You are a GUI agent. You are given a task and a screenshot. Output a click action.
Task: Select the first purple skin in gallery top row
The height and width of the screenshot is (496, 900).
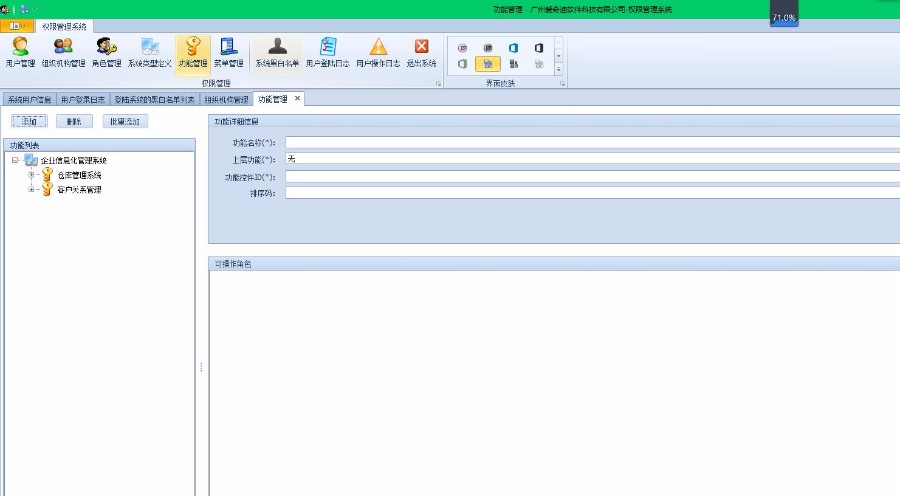(x=462, y=48)
